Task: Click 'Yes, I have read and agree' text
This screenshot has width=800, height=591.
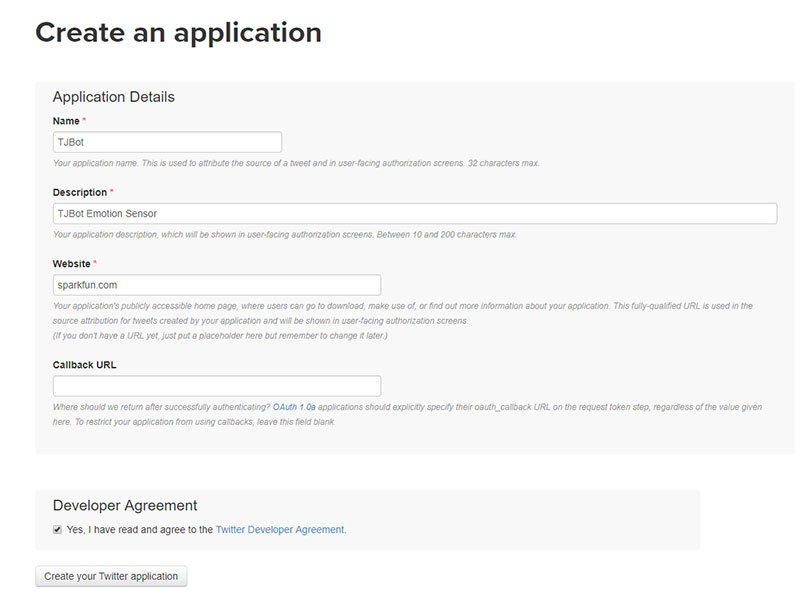Action: tap(140, 530)
